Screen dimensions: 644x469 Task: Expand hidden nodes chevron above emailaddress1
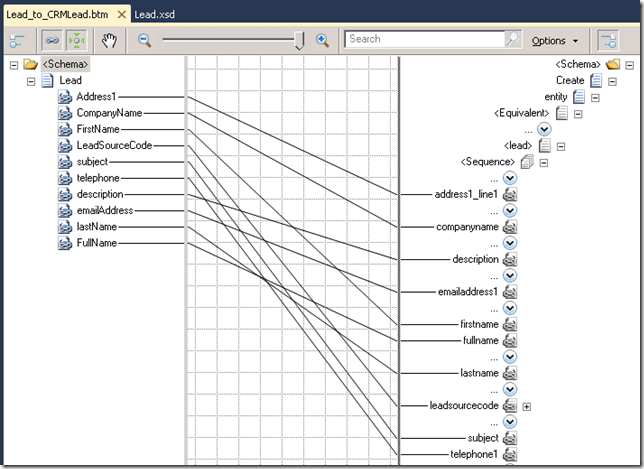pos(510,276)
